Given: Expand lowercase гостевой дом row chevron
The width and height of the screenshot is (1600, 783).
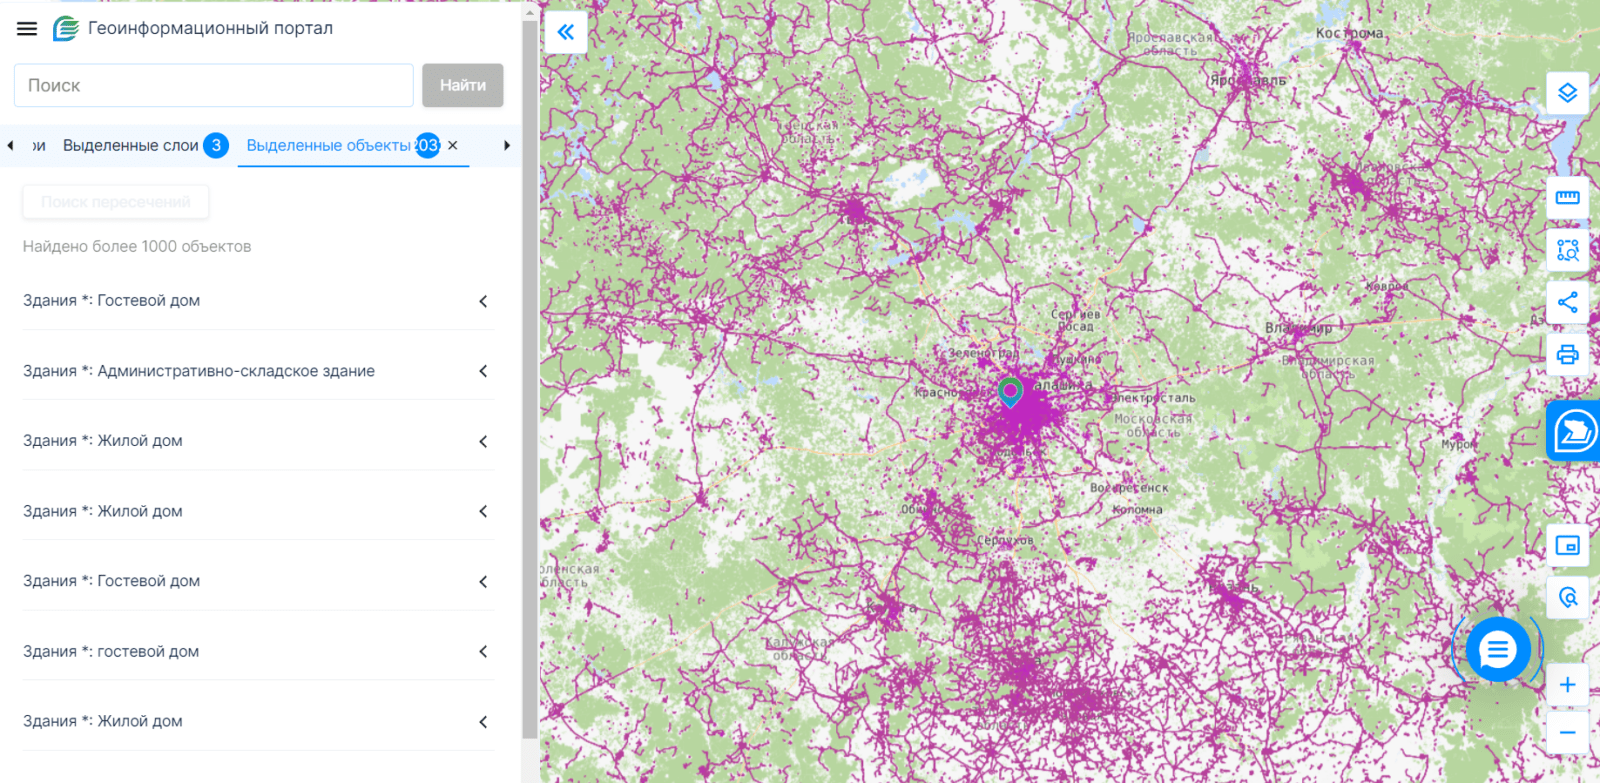Looking at the screenshot, I should pyautogui.click(x=483, y=651).
